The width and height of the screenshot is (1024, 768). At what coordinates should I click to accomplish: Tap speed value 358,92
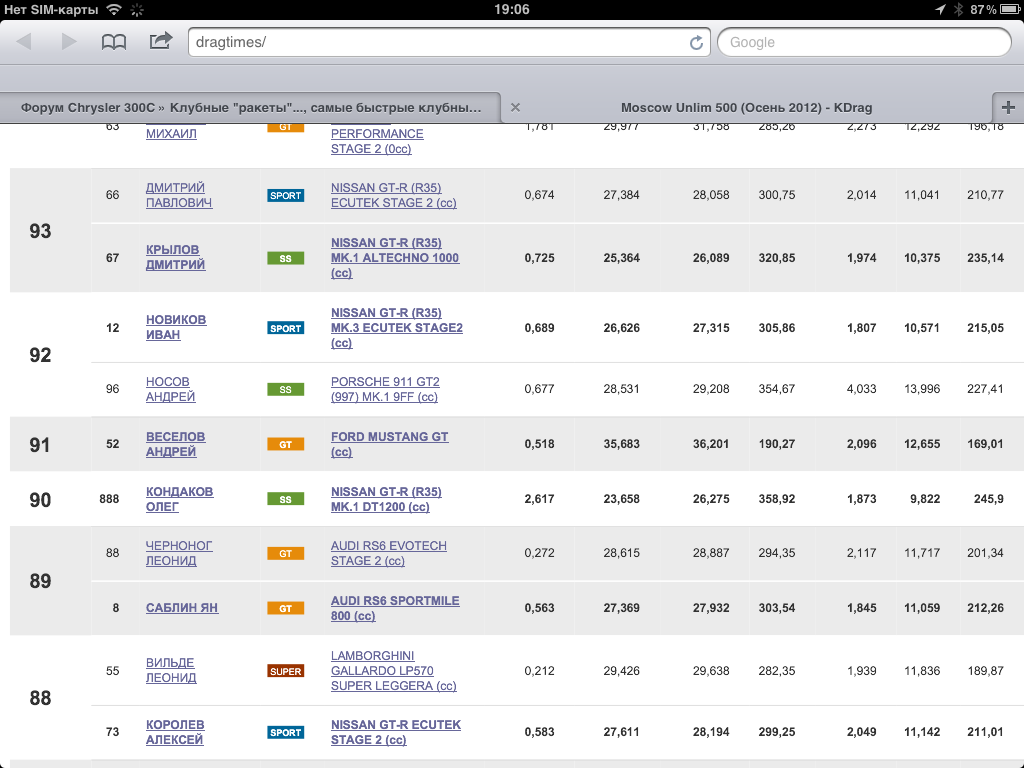pos(776,499)
